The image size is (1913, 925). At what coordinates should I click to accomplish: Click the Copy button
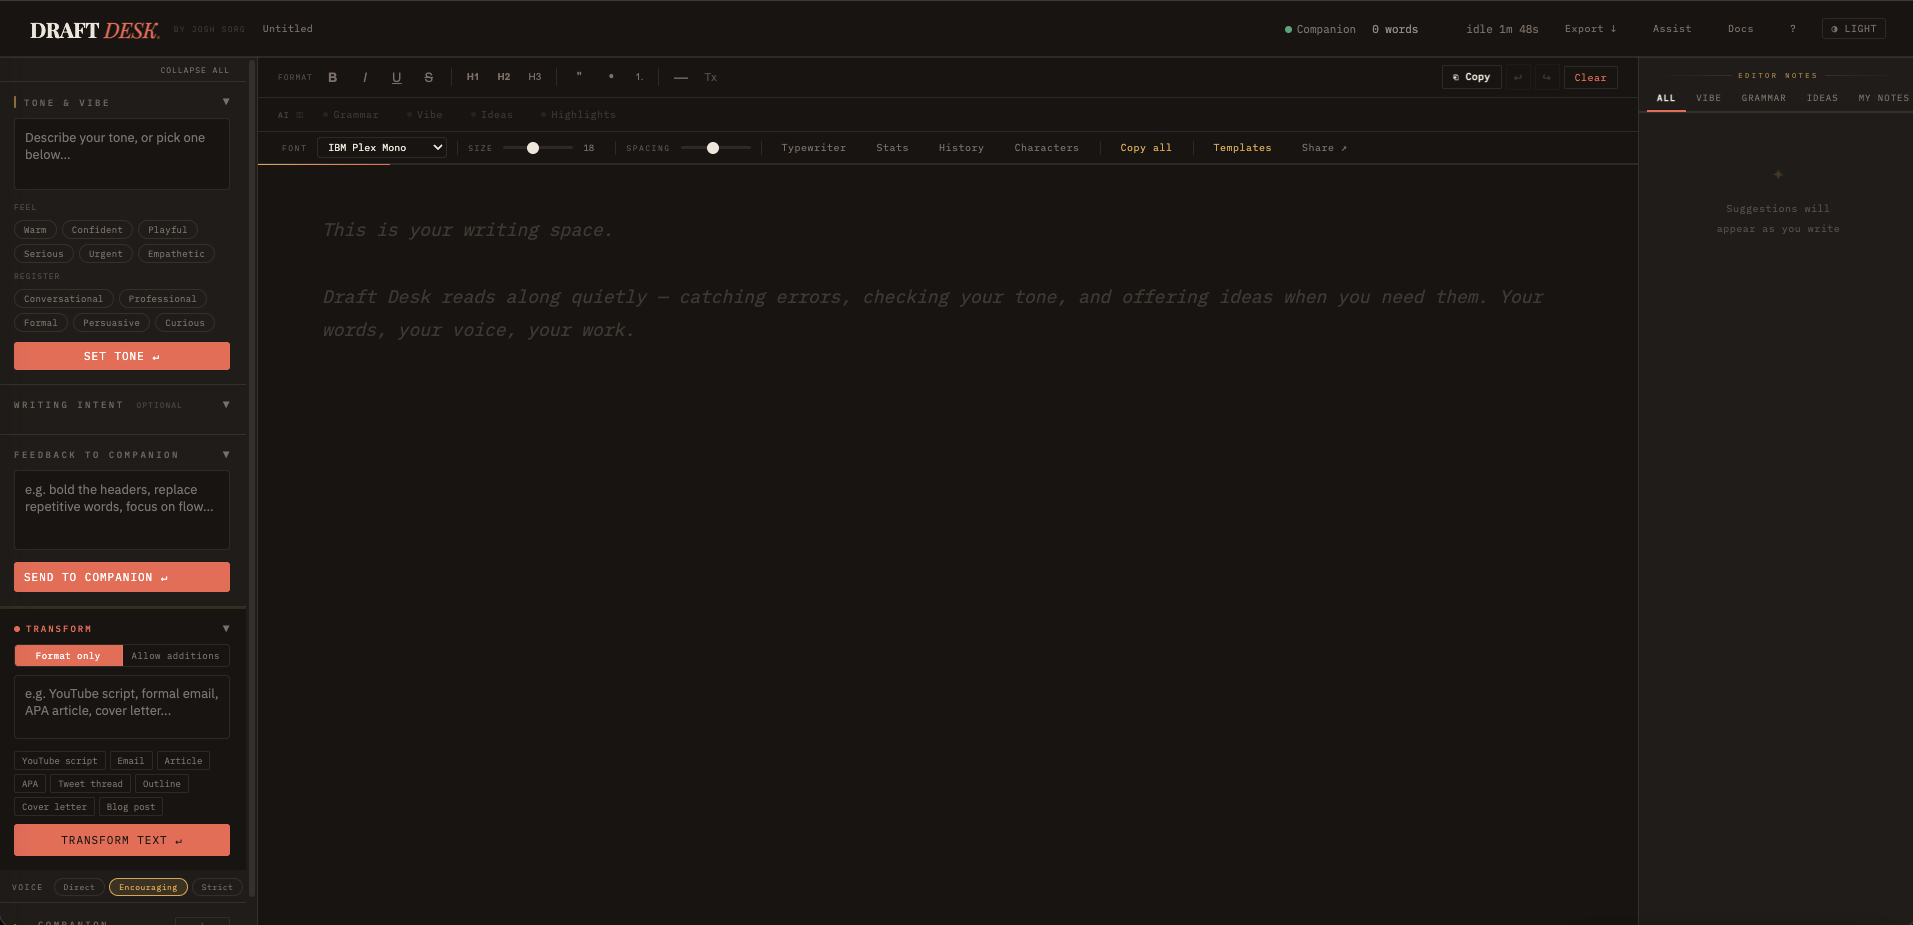tap(1471, 77)
